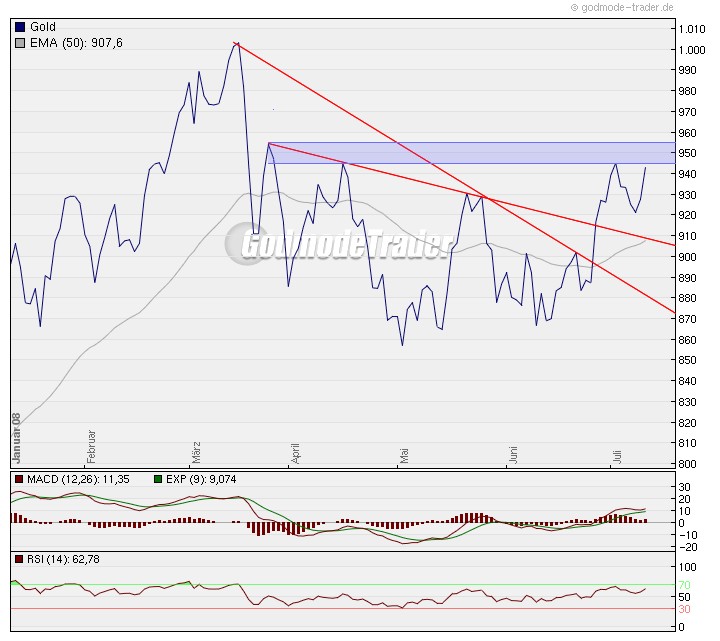Click the 'Mai' month axis label
720x641 pixels.
point(404,456)
